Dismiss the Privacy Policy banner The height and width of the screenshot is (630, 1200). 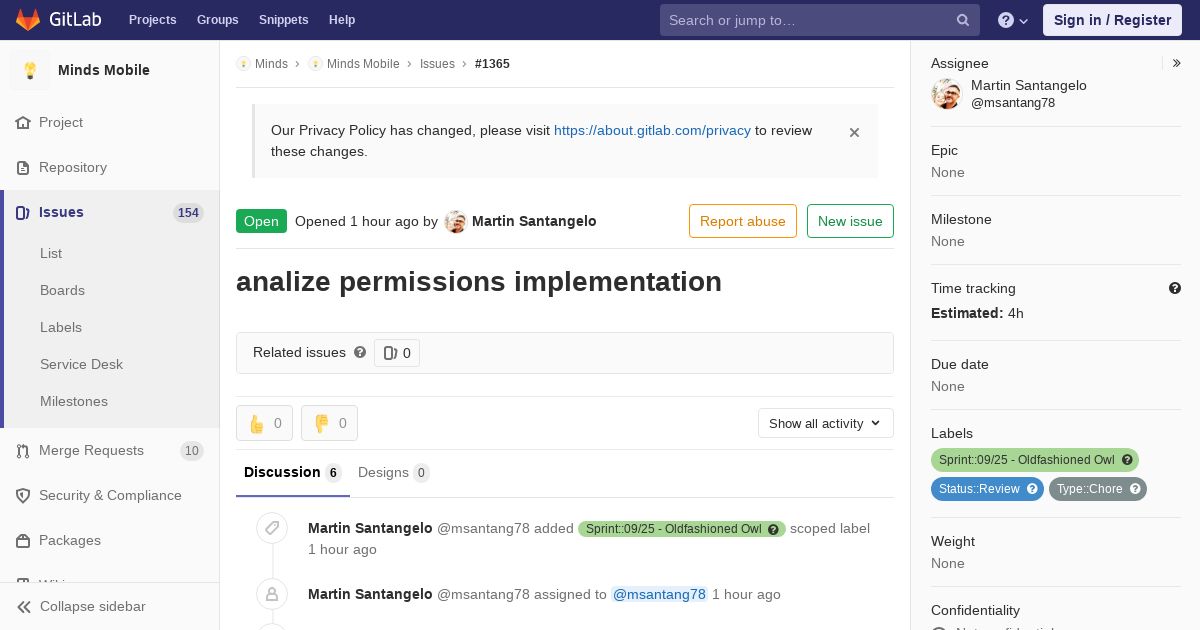[854, 132]
